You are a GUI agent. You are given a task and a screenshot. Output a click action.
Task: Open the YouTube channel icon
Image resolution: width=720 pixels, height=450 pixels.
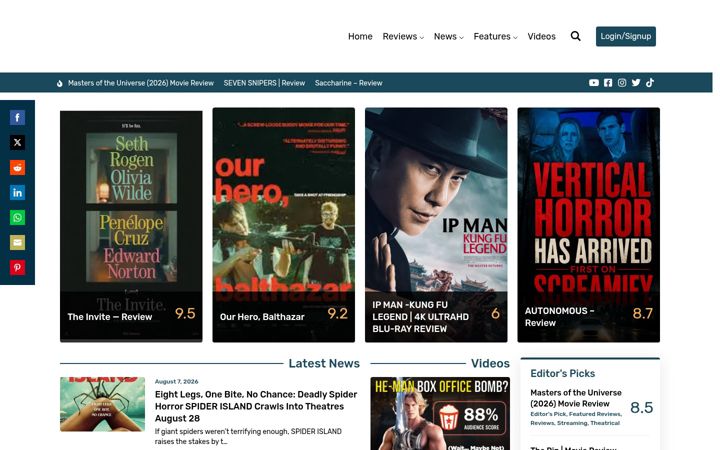(594, 83)
